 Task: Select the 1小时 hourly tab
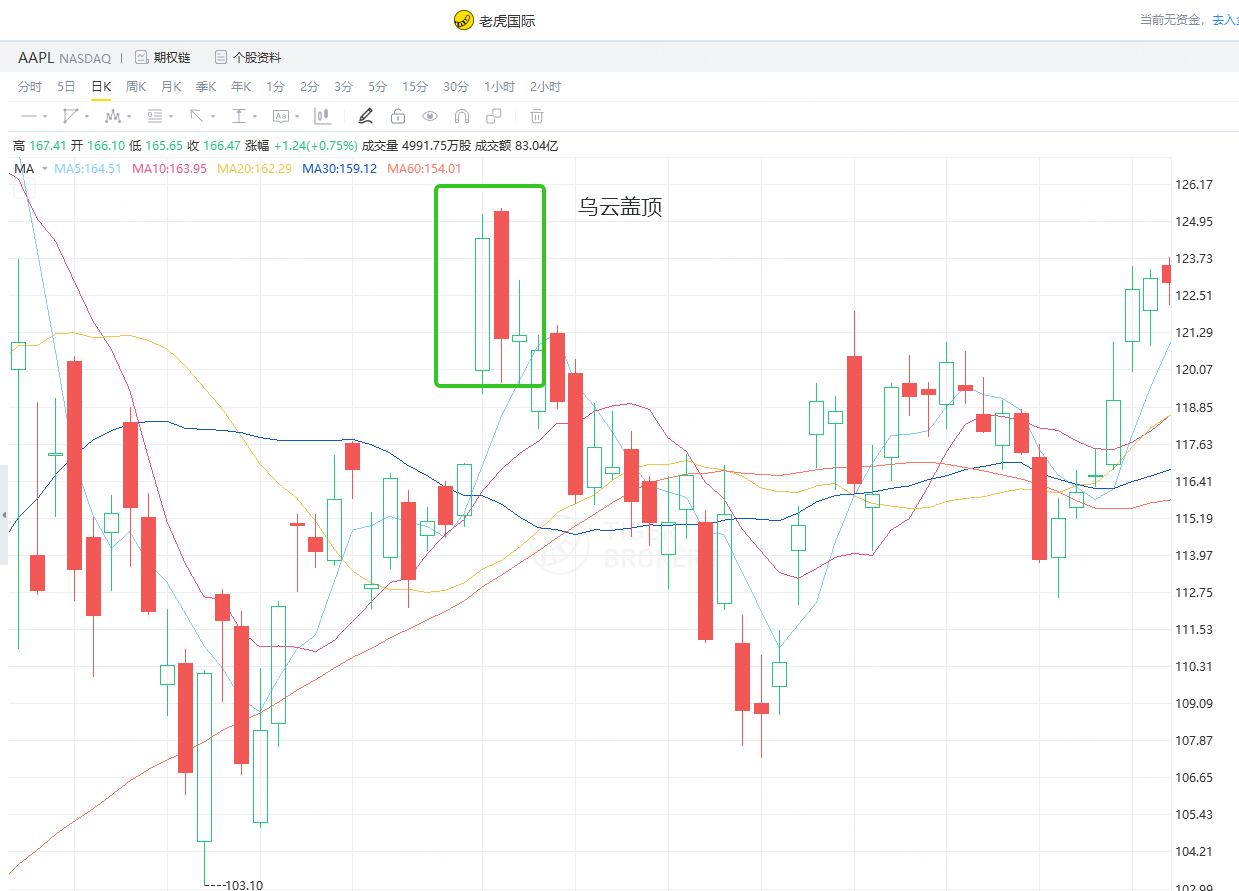pyautogui.click(x=500, y=87)
